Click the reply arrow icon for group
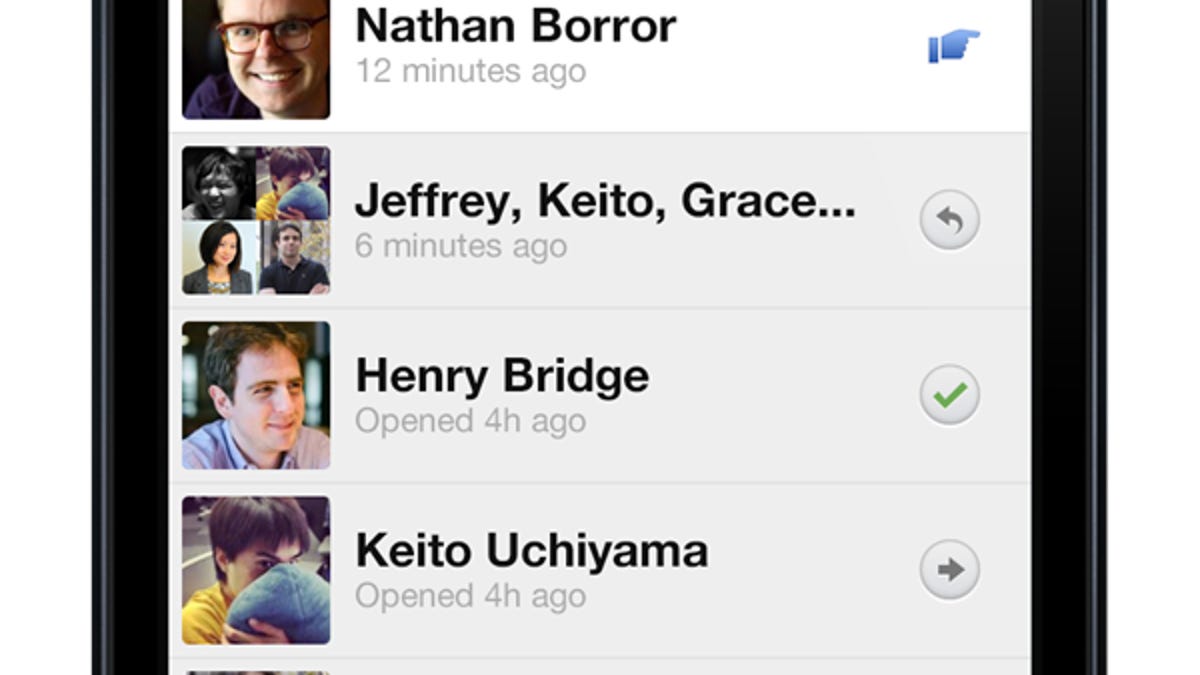Screen dimensions: 1200x675 (x=949, y=220)
